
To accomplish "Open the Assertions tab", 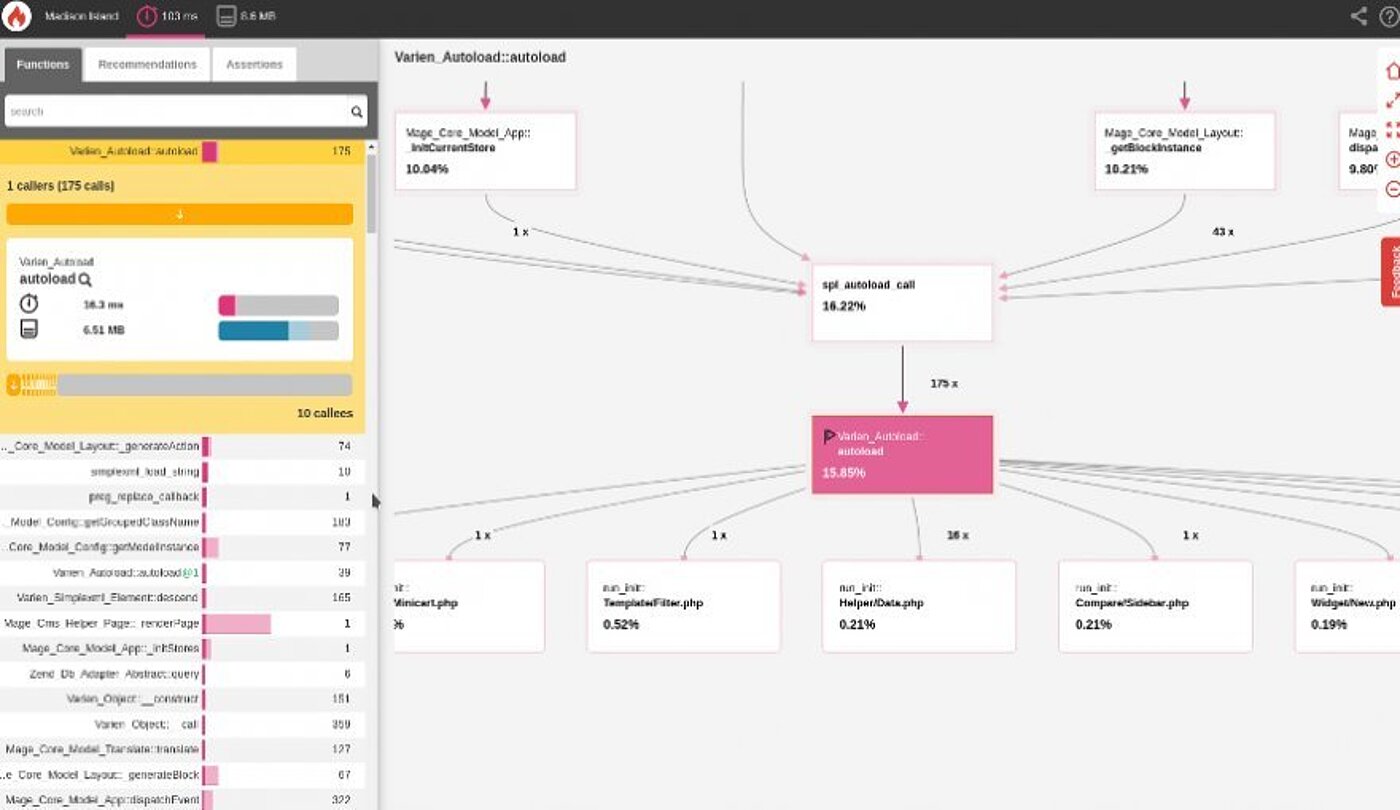I will [254, 64].
